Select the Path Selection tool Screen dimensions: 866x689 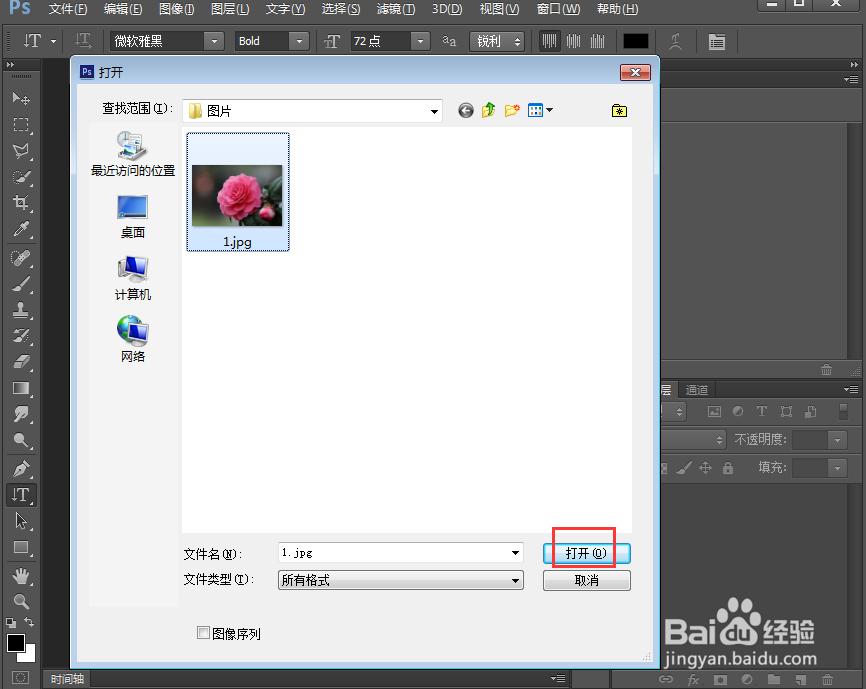21,521
